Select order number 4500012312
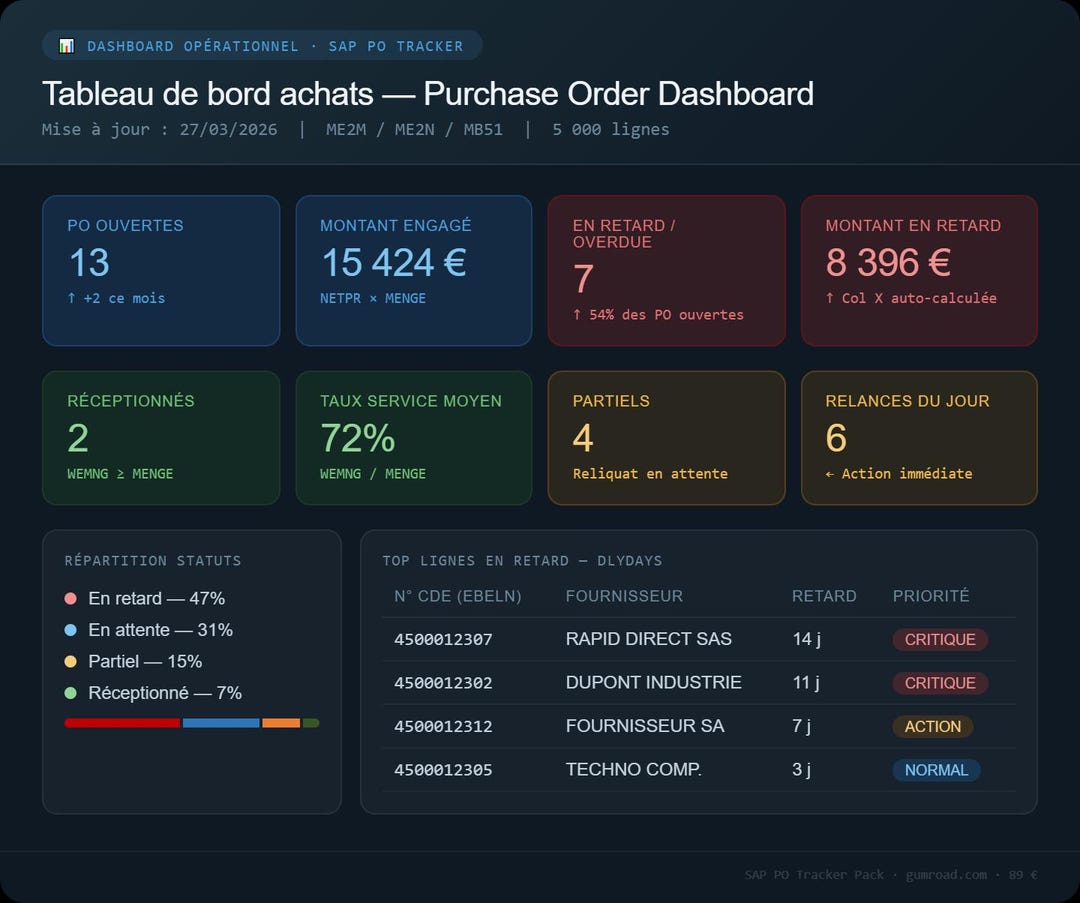The width and height of the screenshot is (1080, 903). [443, 727]
